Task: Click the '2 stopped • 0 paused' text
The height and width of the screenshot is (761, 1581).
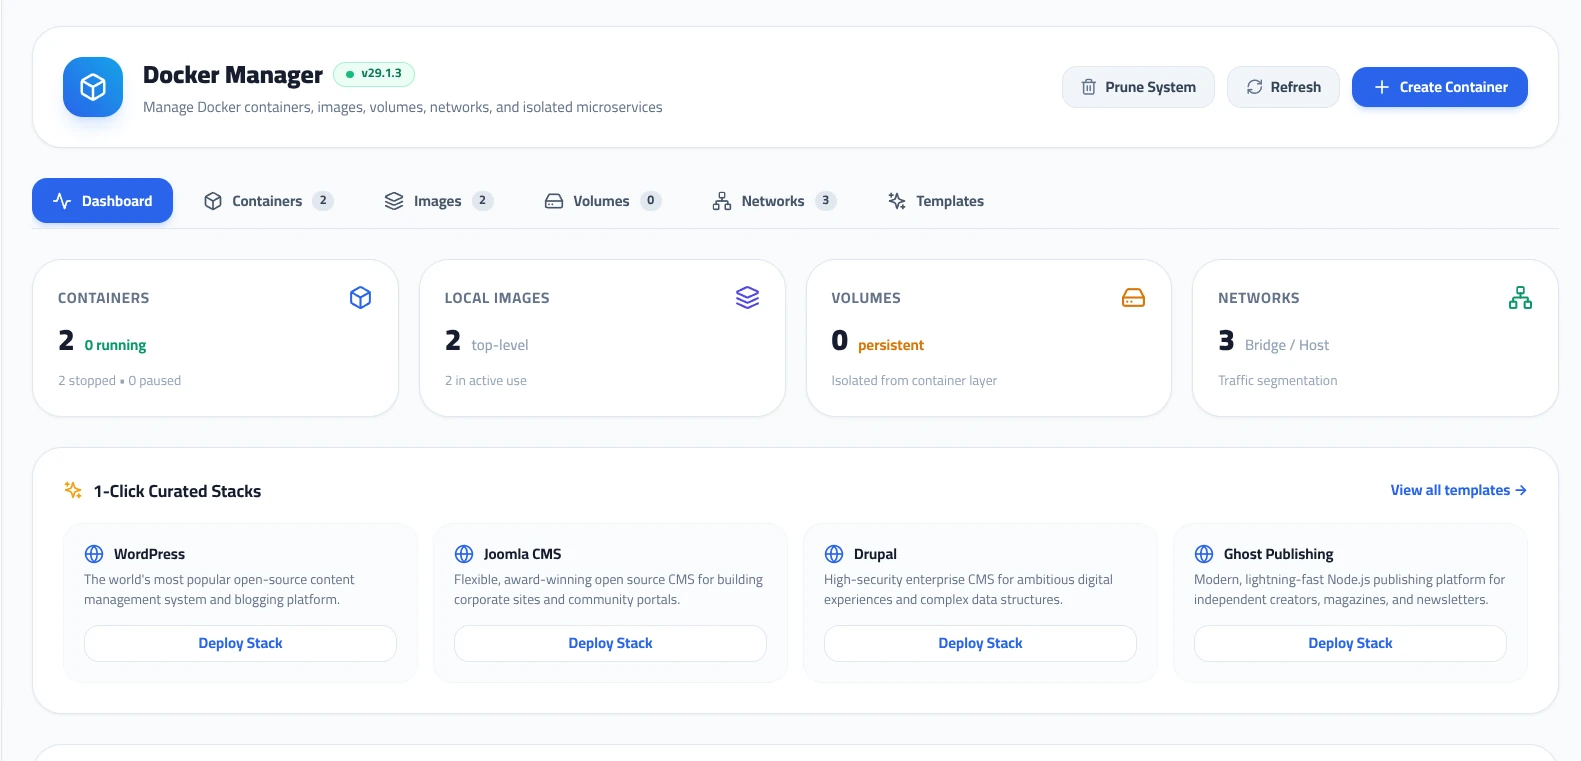Action: click(x=119, y=381)
